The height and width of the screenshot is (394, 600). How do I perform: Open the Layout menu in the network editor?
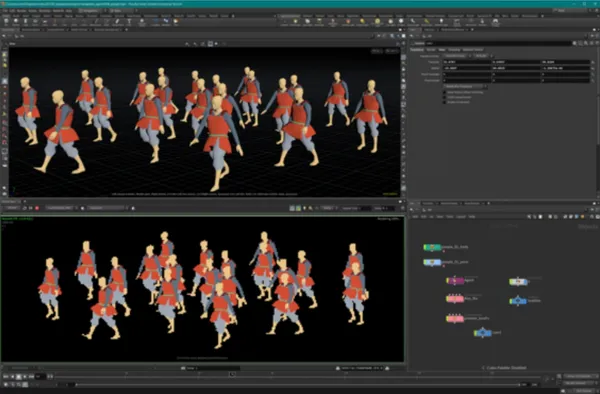(x=461, y=217)
